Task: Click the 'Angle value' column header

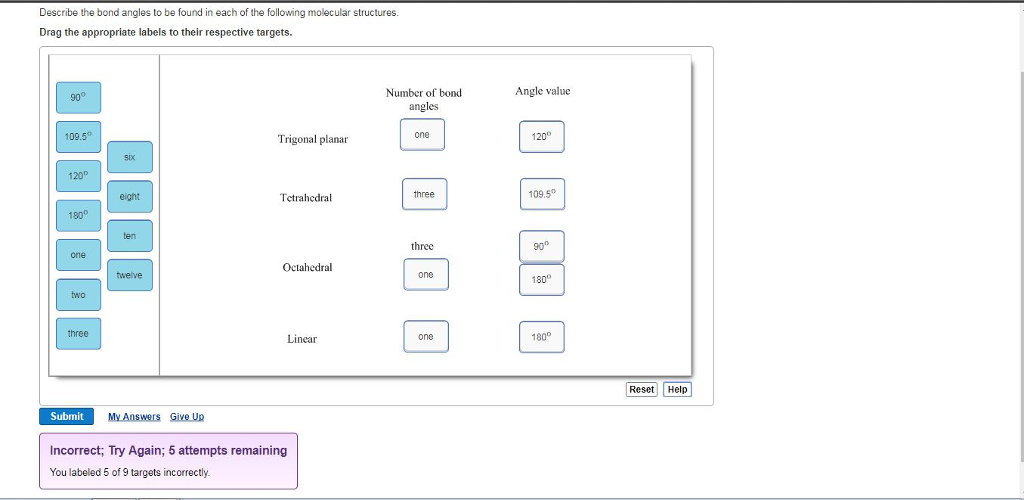Action: pyautogui.click(x=542, y=91)
